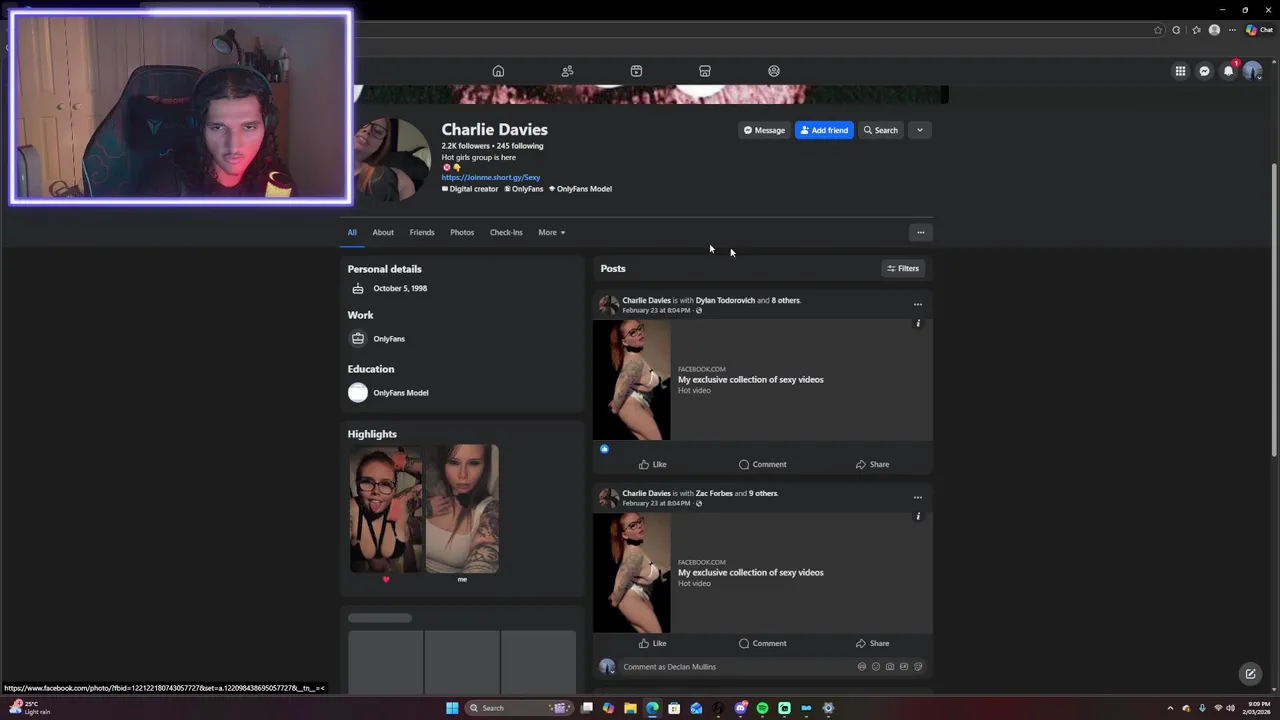
Task: Open the Messenger icon
Action: [x=1204, y=71]
